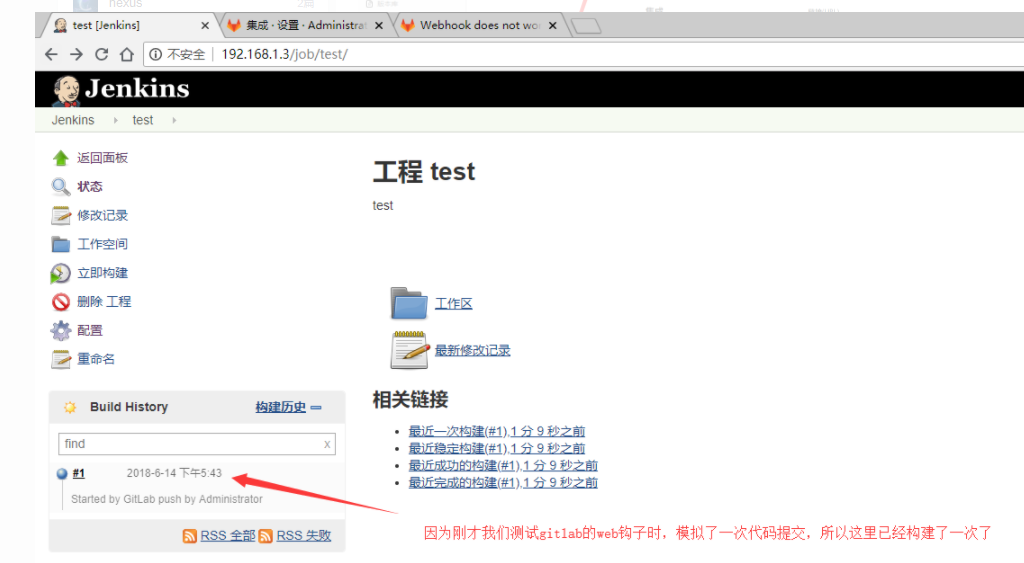Close the Webhook does not work tab
Image resolution: width=1024 pixels, height=563 pixels.
[x=552, y=25]
